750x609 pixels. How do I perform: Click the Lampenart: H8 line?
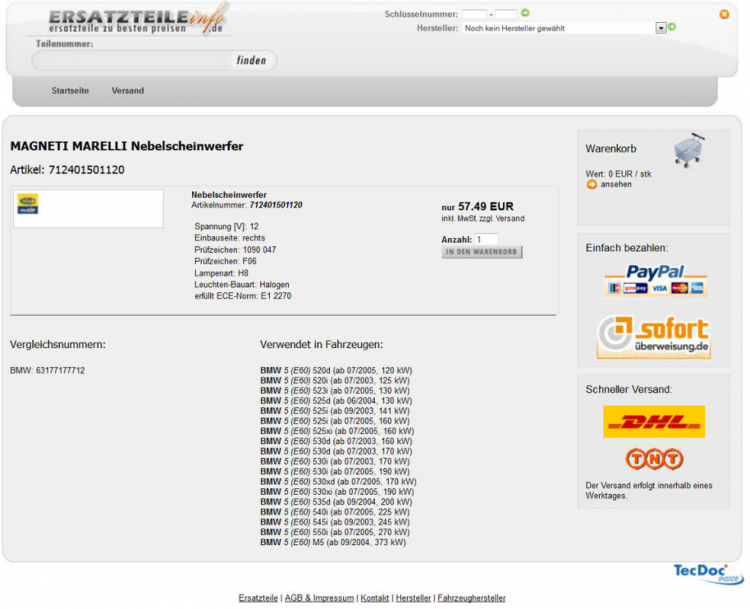coord(221,273)
